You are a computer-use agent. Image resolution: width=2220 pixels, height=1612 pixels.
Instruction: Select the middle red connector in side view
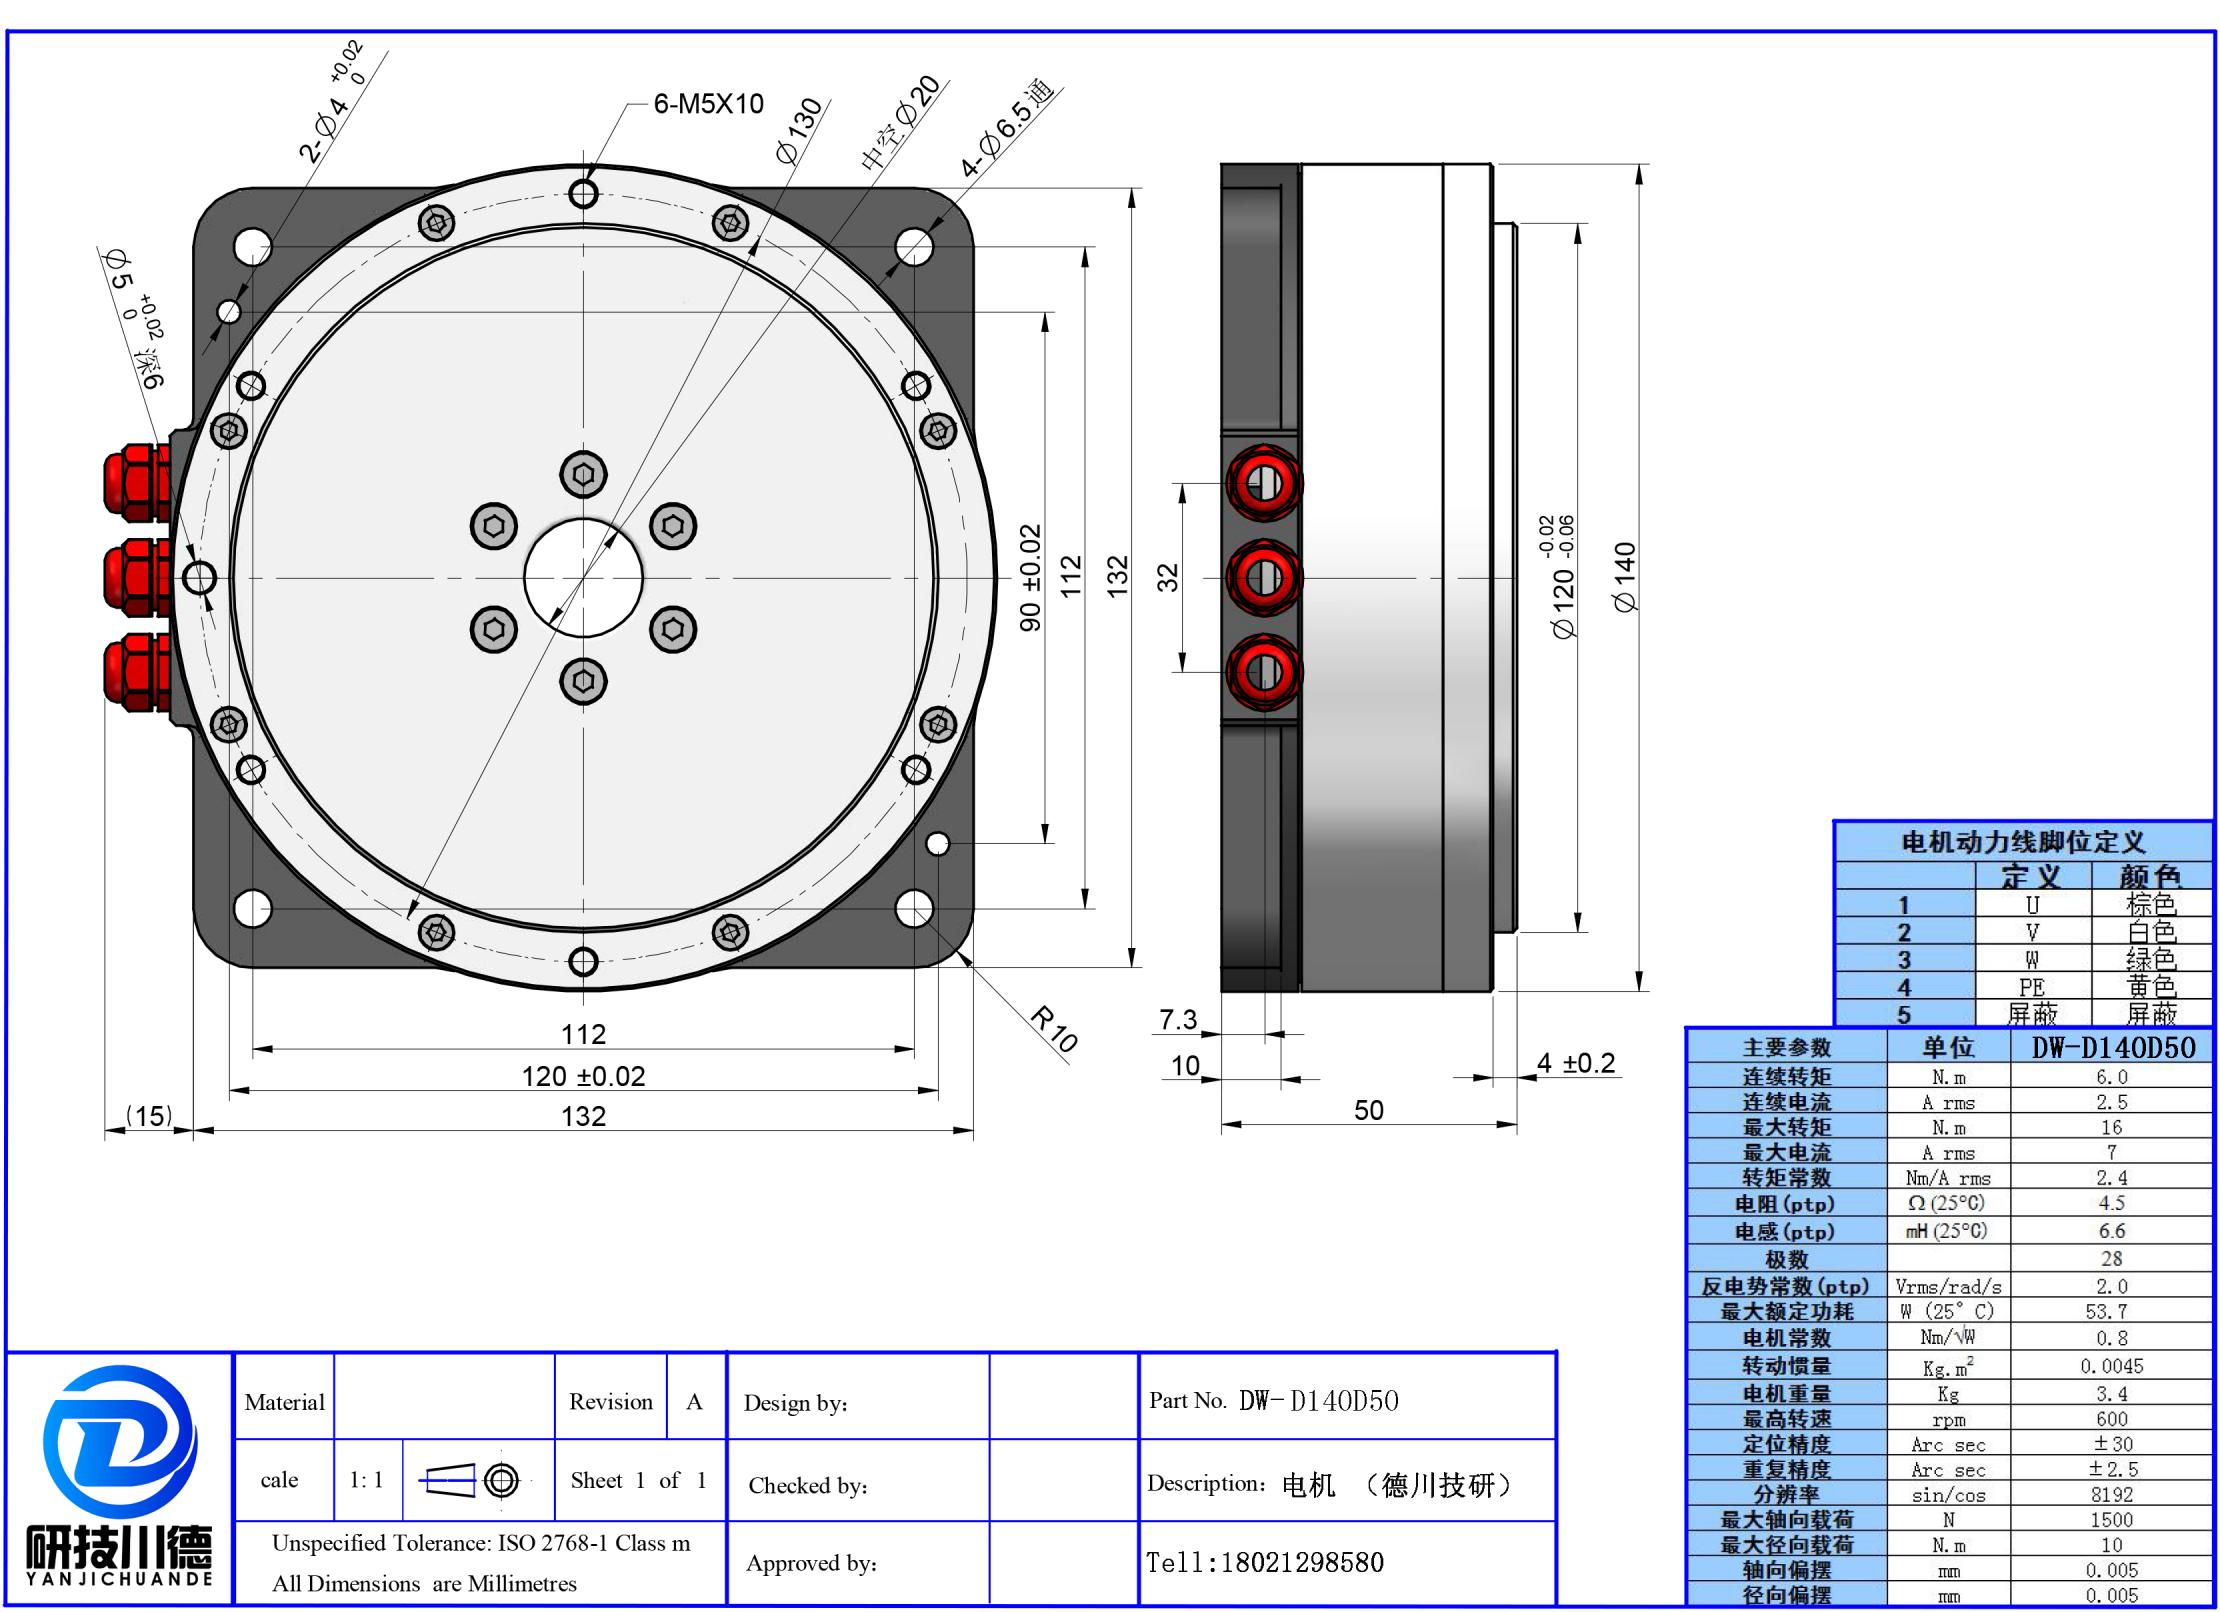click(x=1264, y=577)
